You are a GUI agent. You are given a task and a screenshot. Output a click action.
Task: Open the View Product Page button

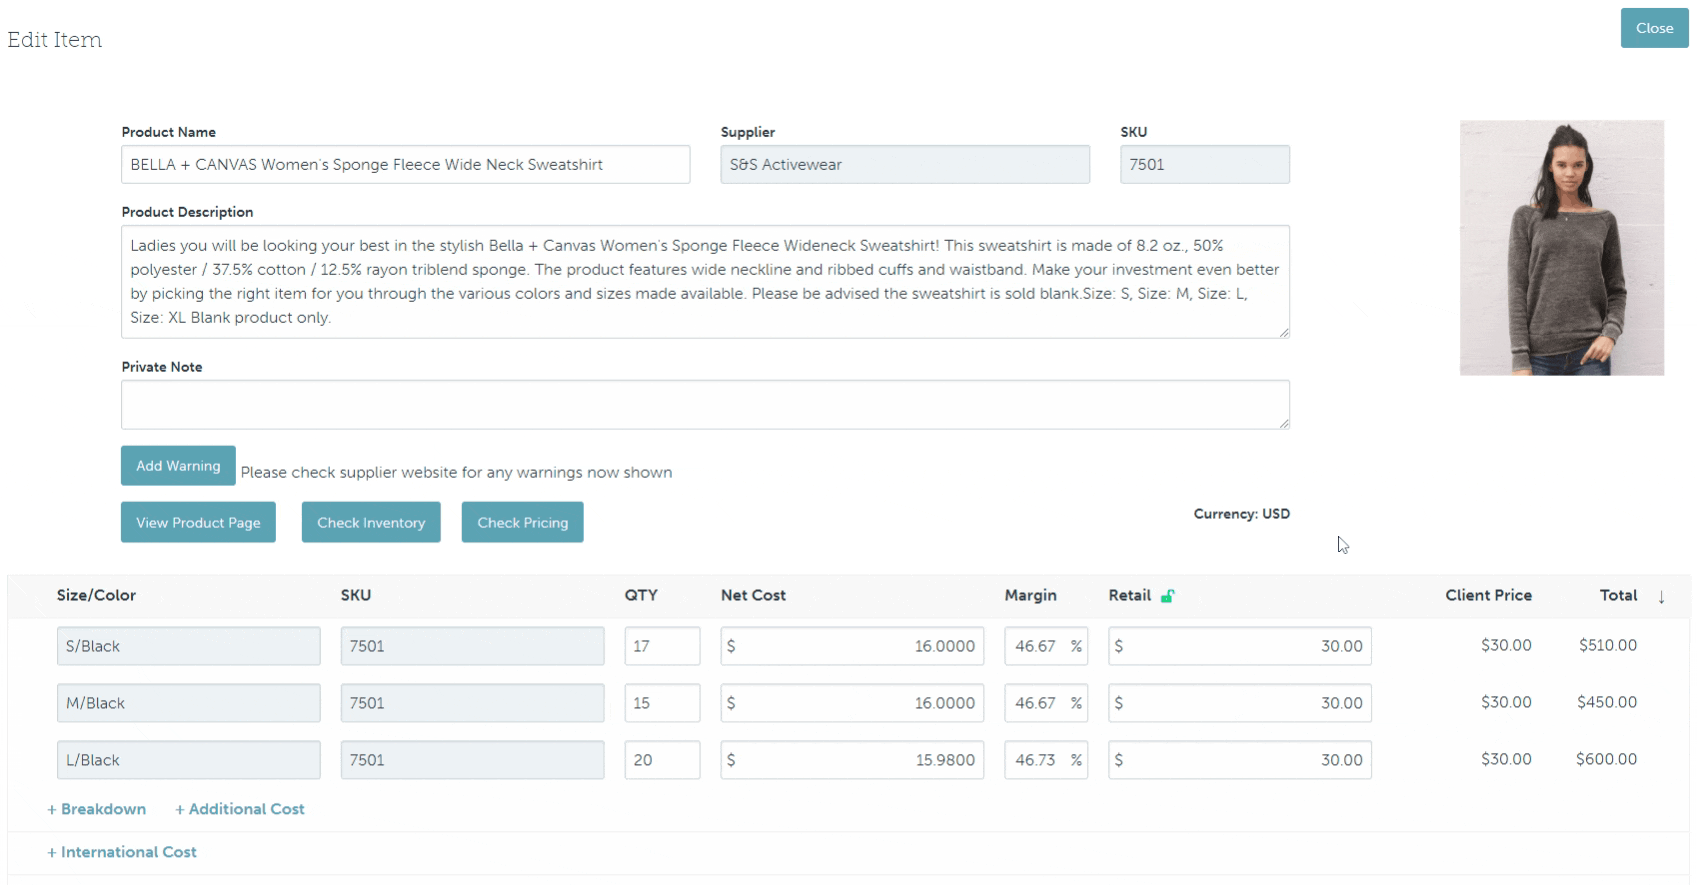198,522
